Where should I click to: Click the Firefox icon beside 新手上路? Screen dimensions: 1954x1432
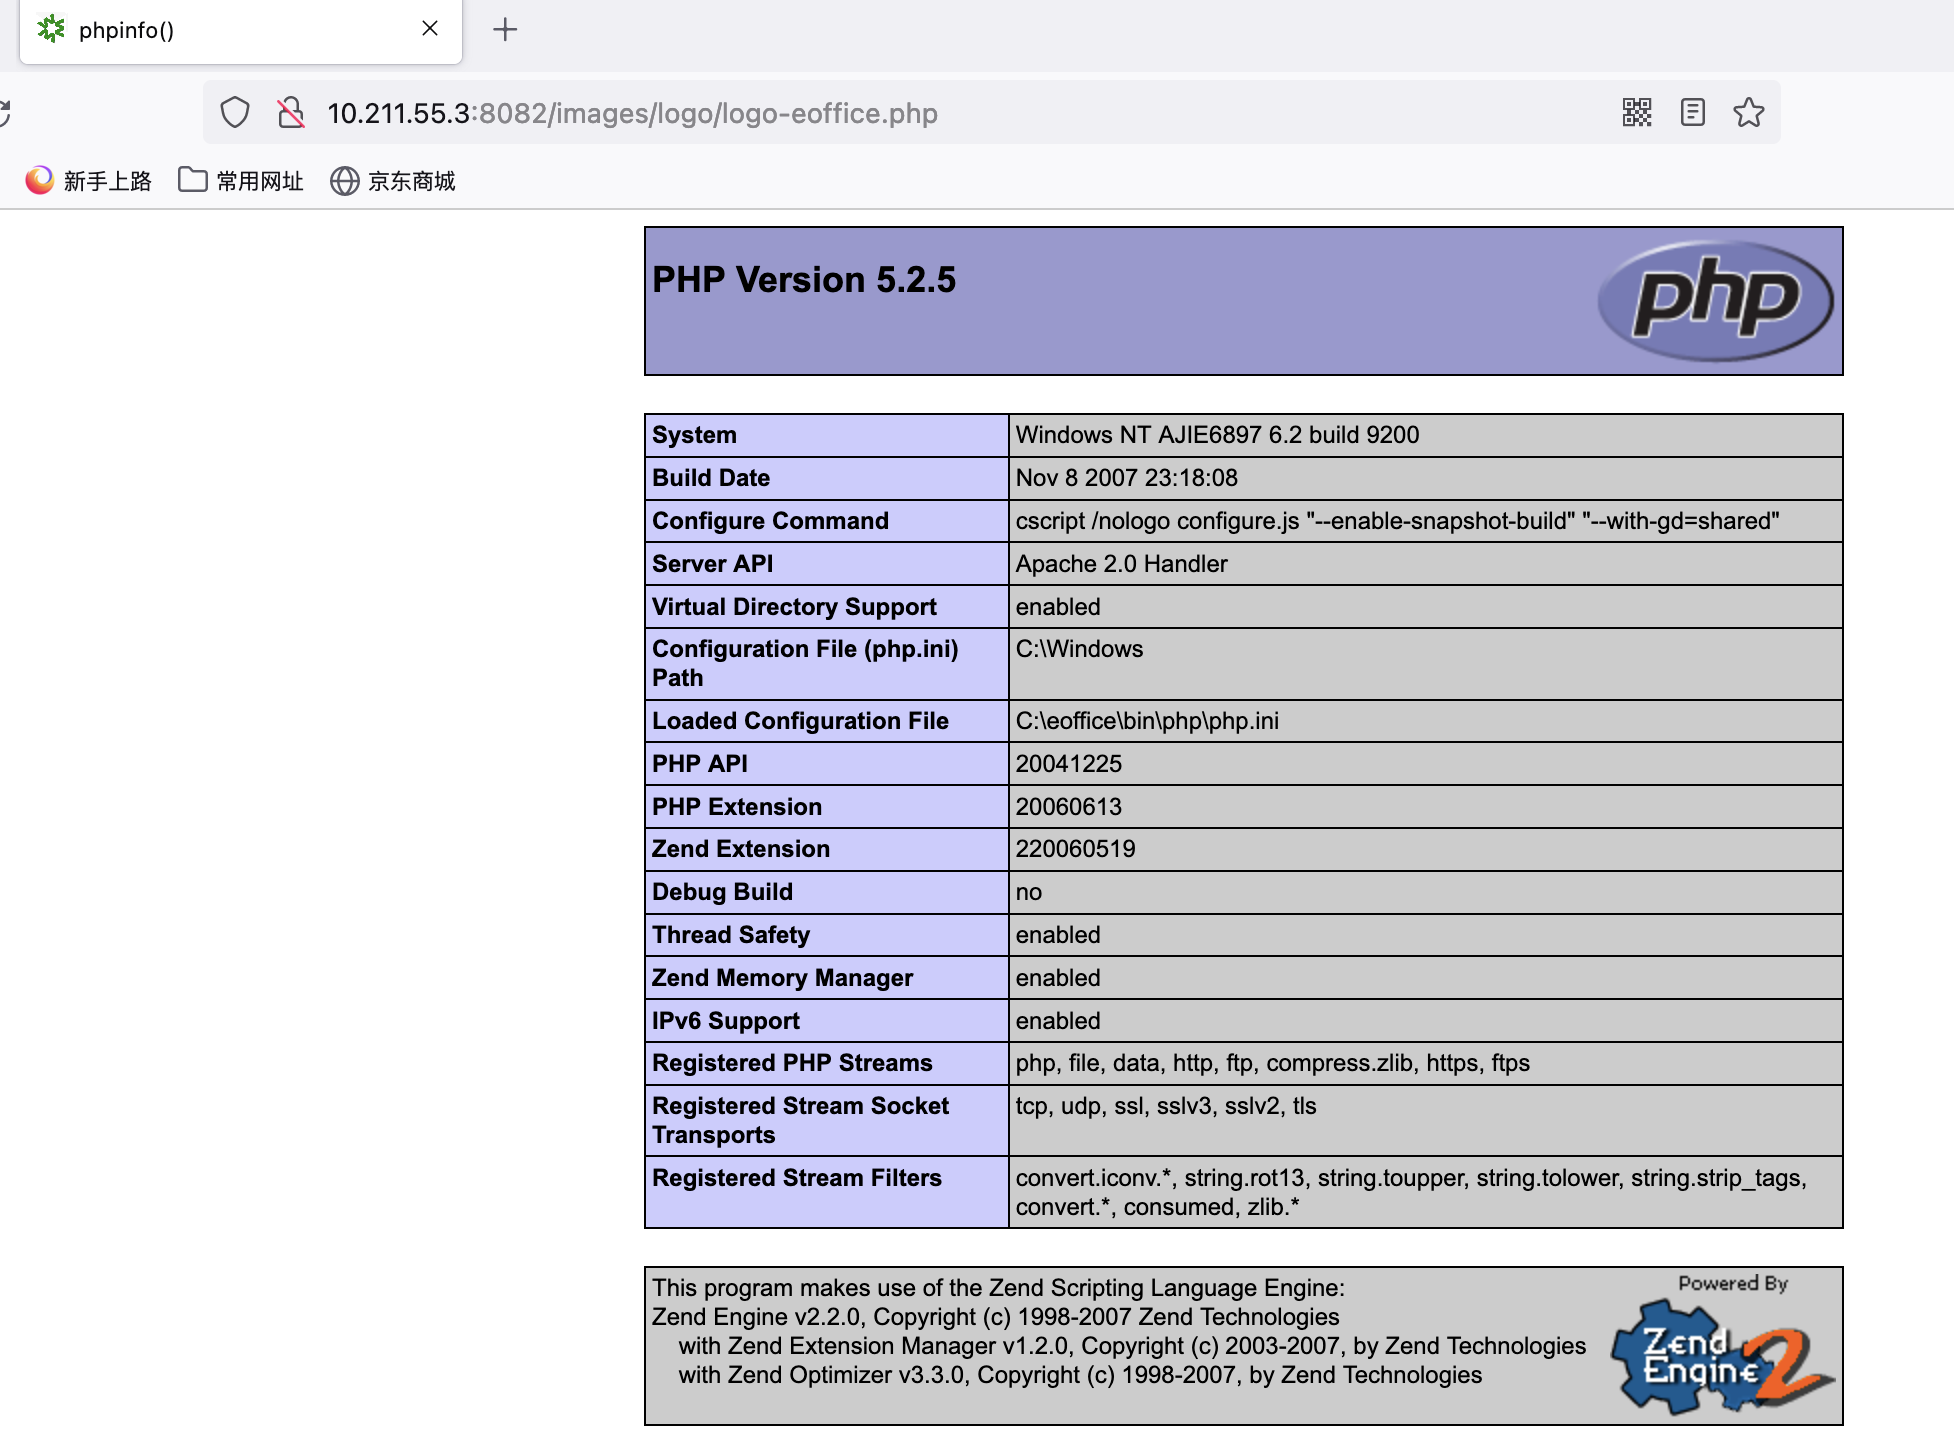[39, 180]
